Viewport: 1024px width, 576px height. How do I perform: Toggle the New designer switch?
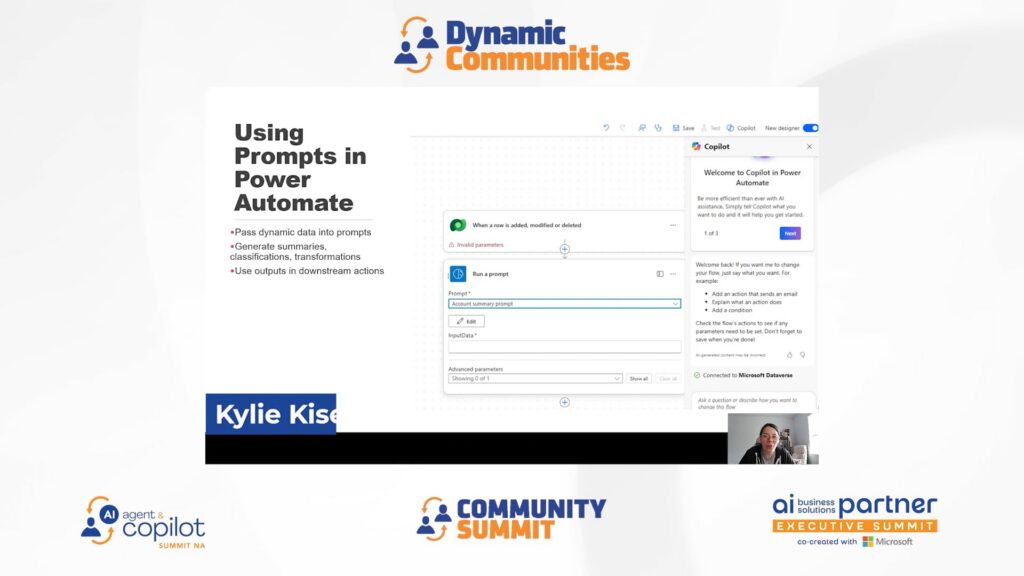coord(810,128)
